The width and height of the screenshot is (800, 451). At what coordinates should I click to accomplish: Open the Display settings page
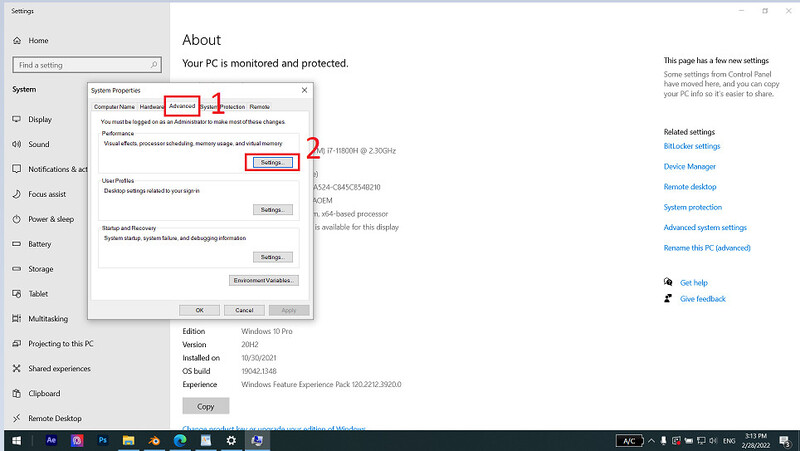pos(32,119)
